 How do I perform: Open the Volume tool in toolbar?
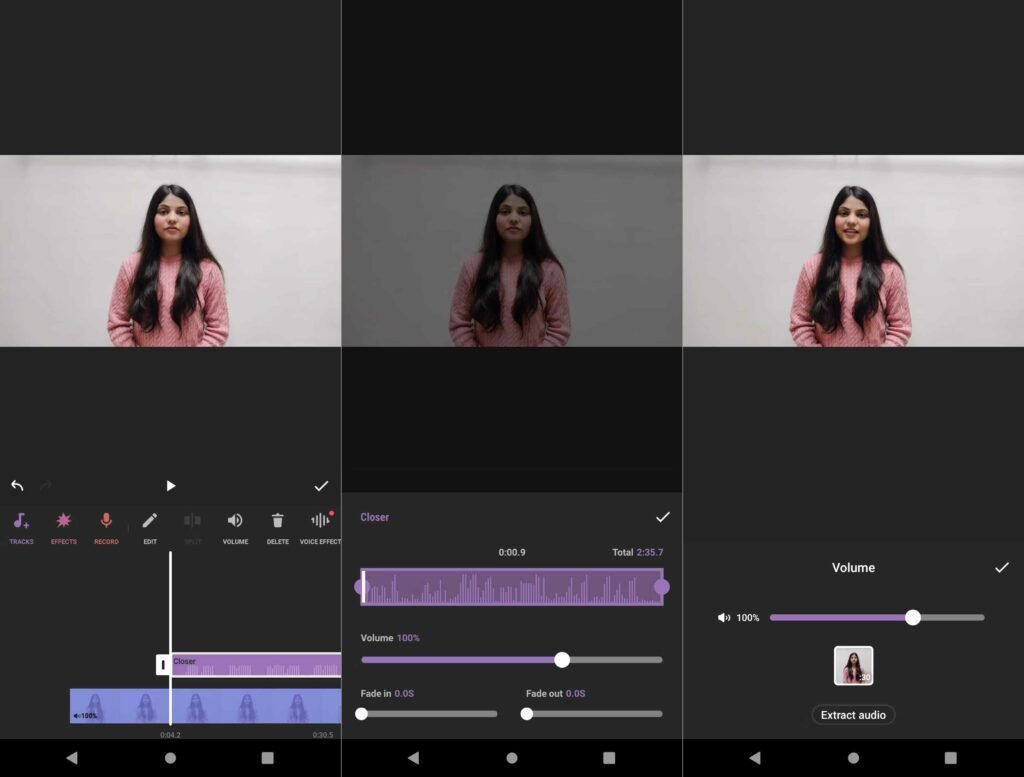235,528
